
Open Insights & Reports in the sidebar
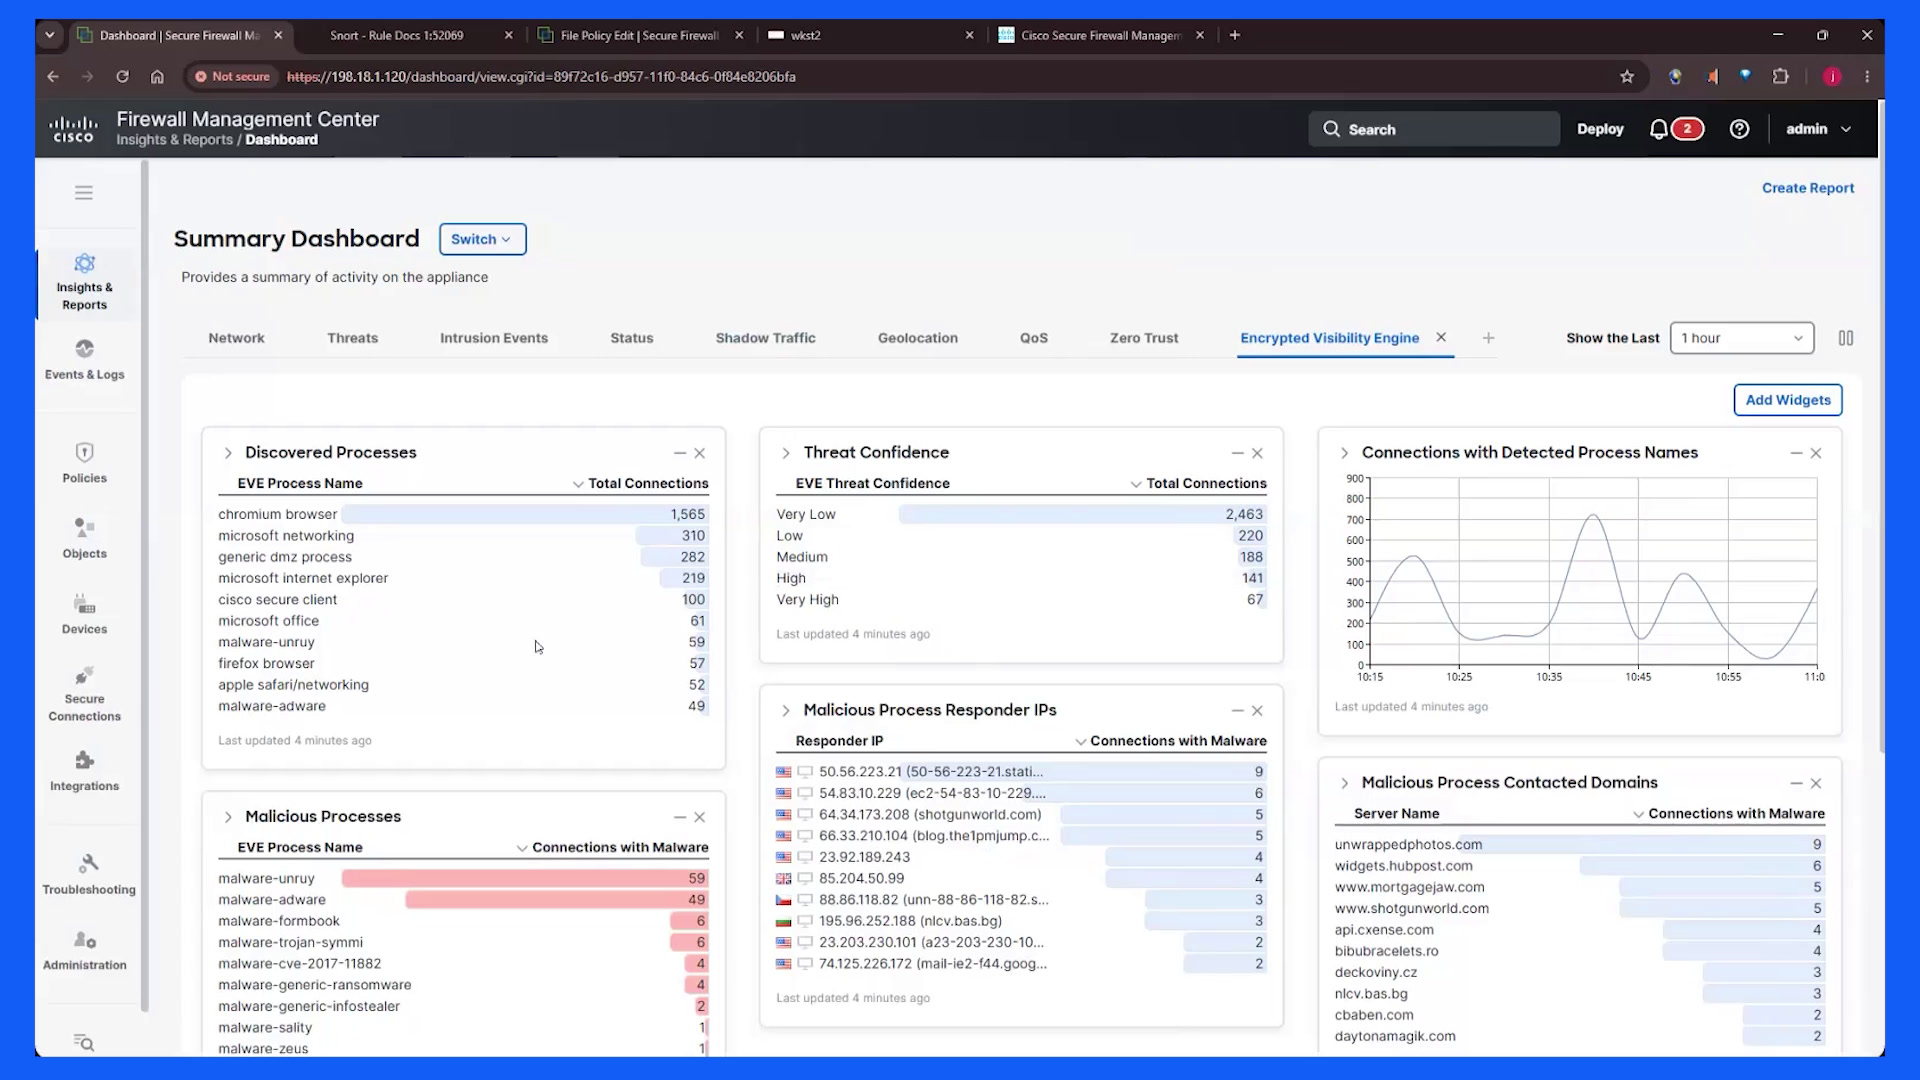pyautogui.click(x=85, y=283)
